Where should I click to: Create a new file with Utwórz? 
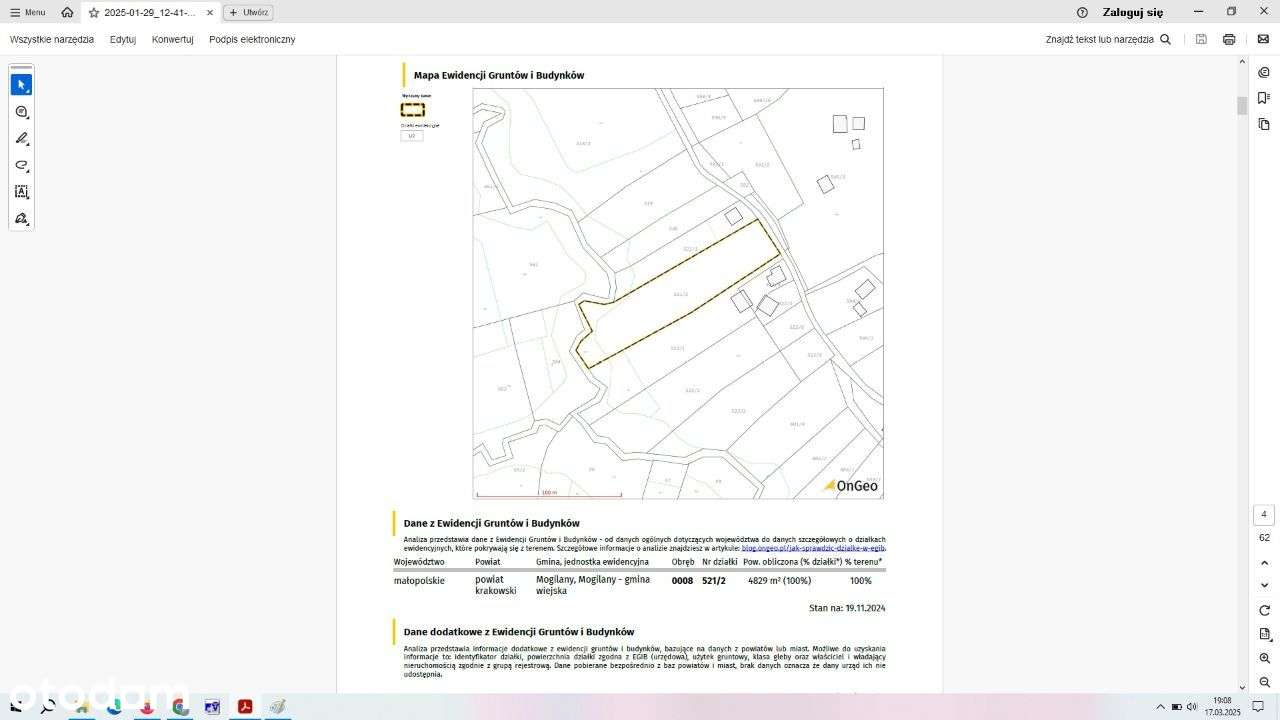(x=249, y=13)
